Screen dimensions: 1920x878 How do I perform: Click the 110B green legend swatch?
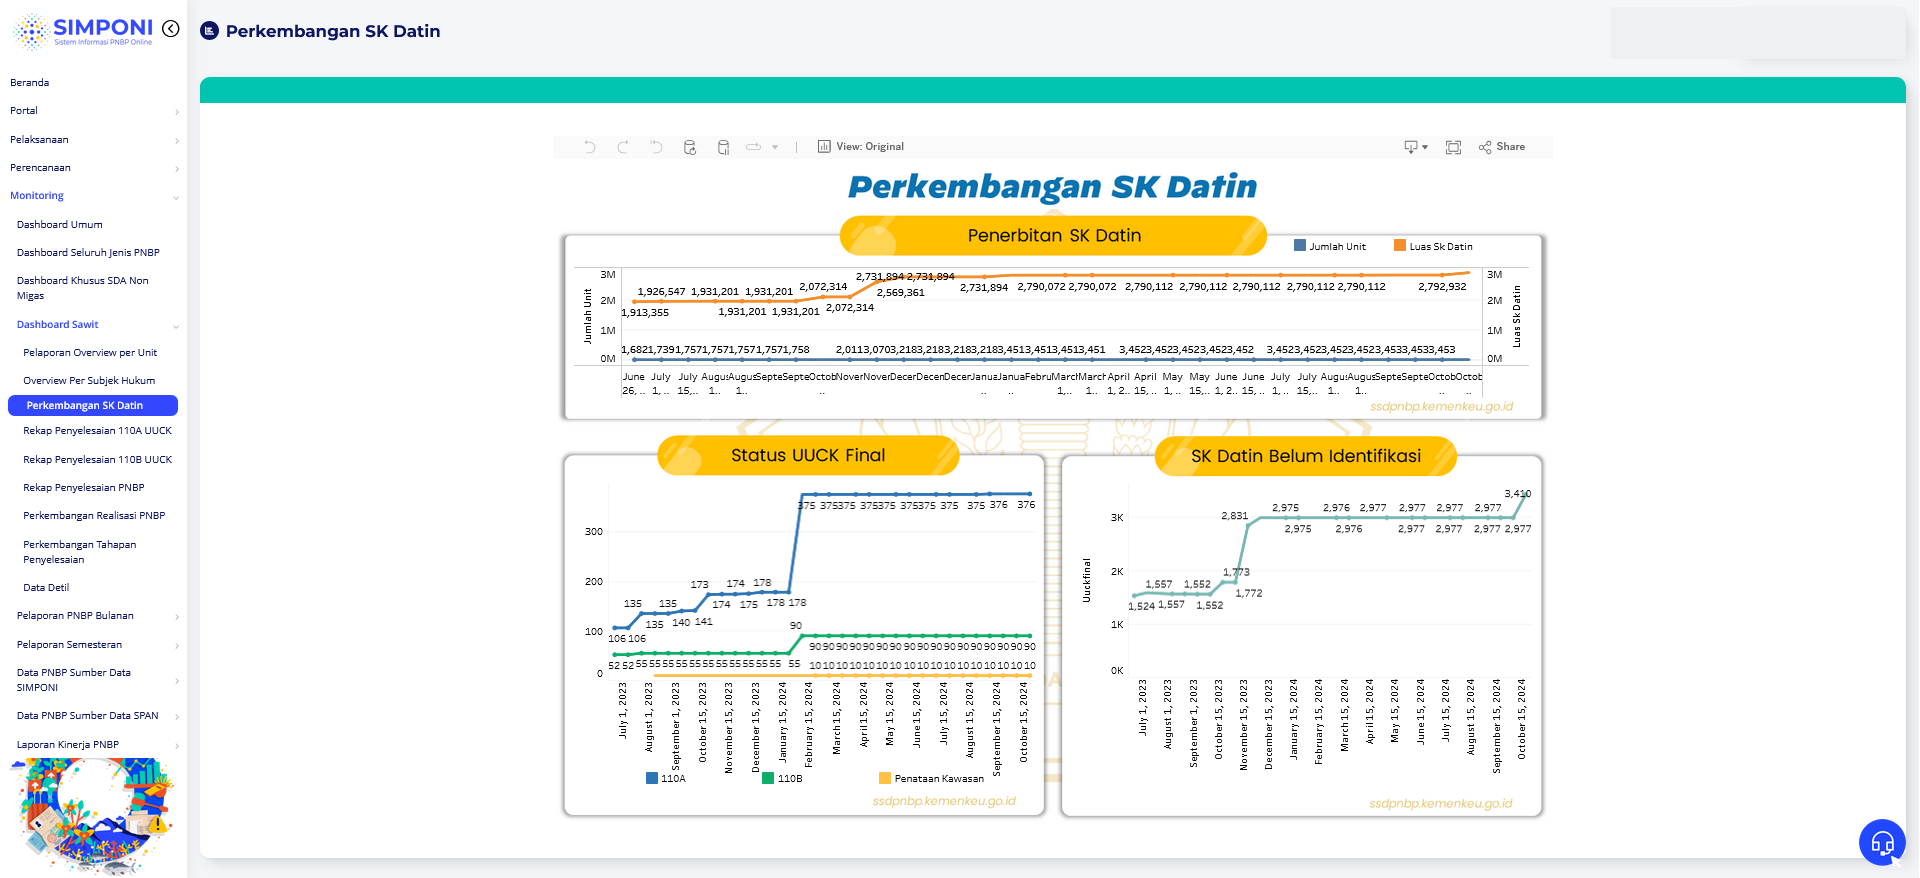coord(768,778)
